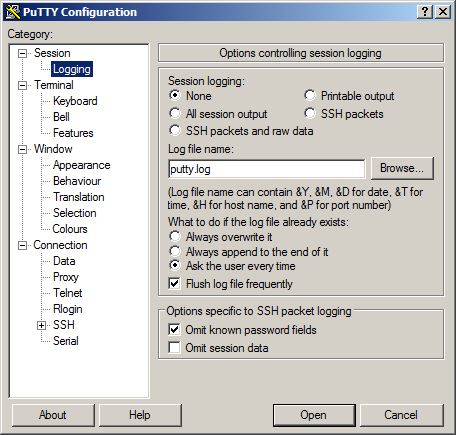456x435 pixels.
Task: Select Keyboard under Terminal
Action: tap(75, 101)
